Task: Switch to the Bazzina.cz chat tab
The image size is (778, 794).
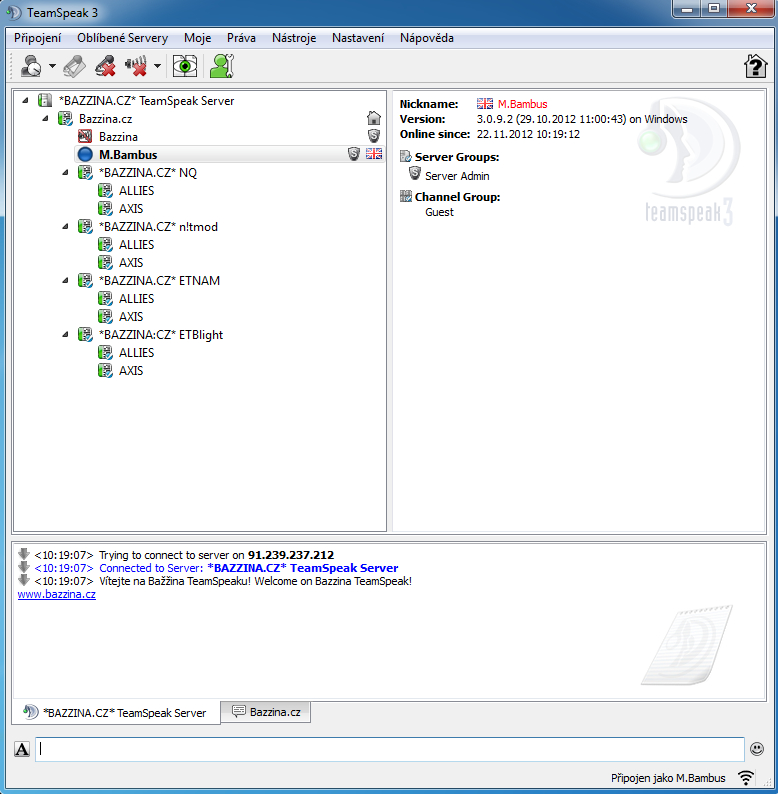Action: (x=266, y=712)
